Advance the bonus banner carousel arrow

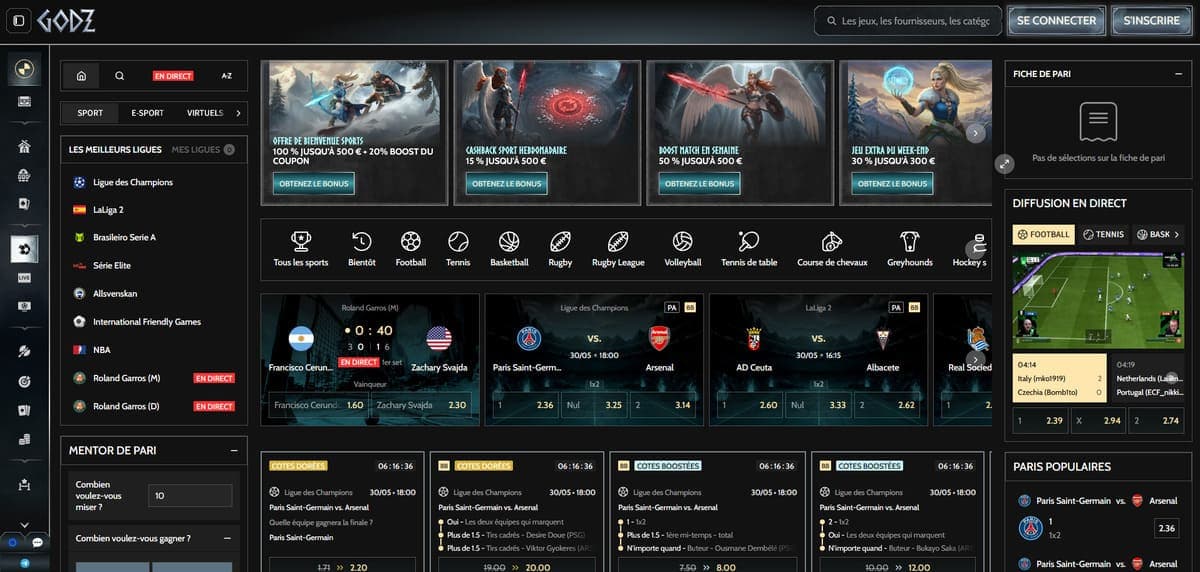click(977, 133)
